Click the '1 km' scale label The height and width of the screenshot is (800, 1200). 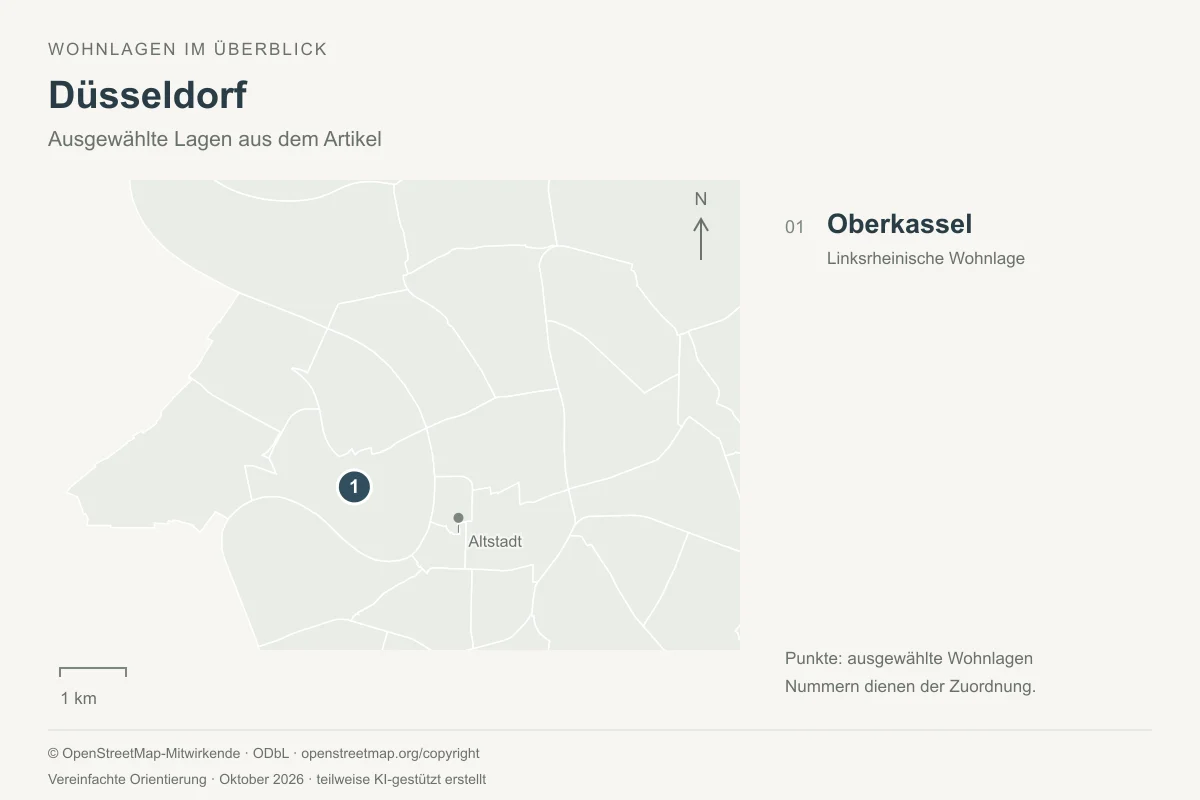[79, 698]
